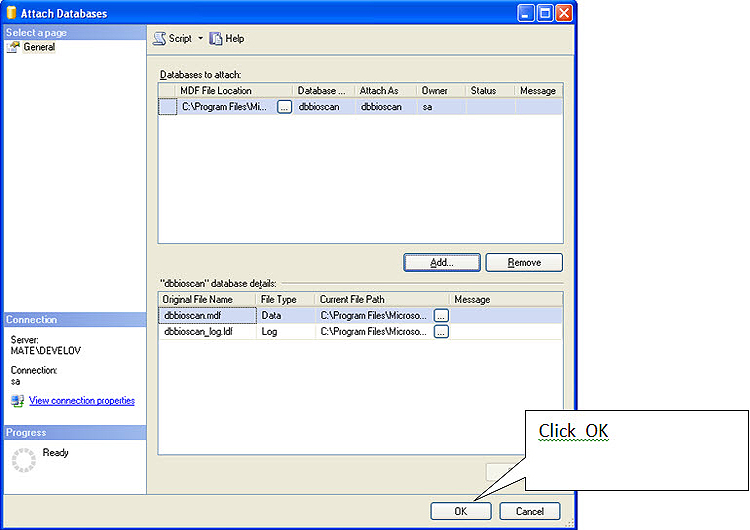The width and height of the screenshot is (750, 530).
Task: Browse path for dbbioscan_log.ldf log file
Action: [x=441, y=331]
